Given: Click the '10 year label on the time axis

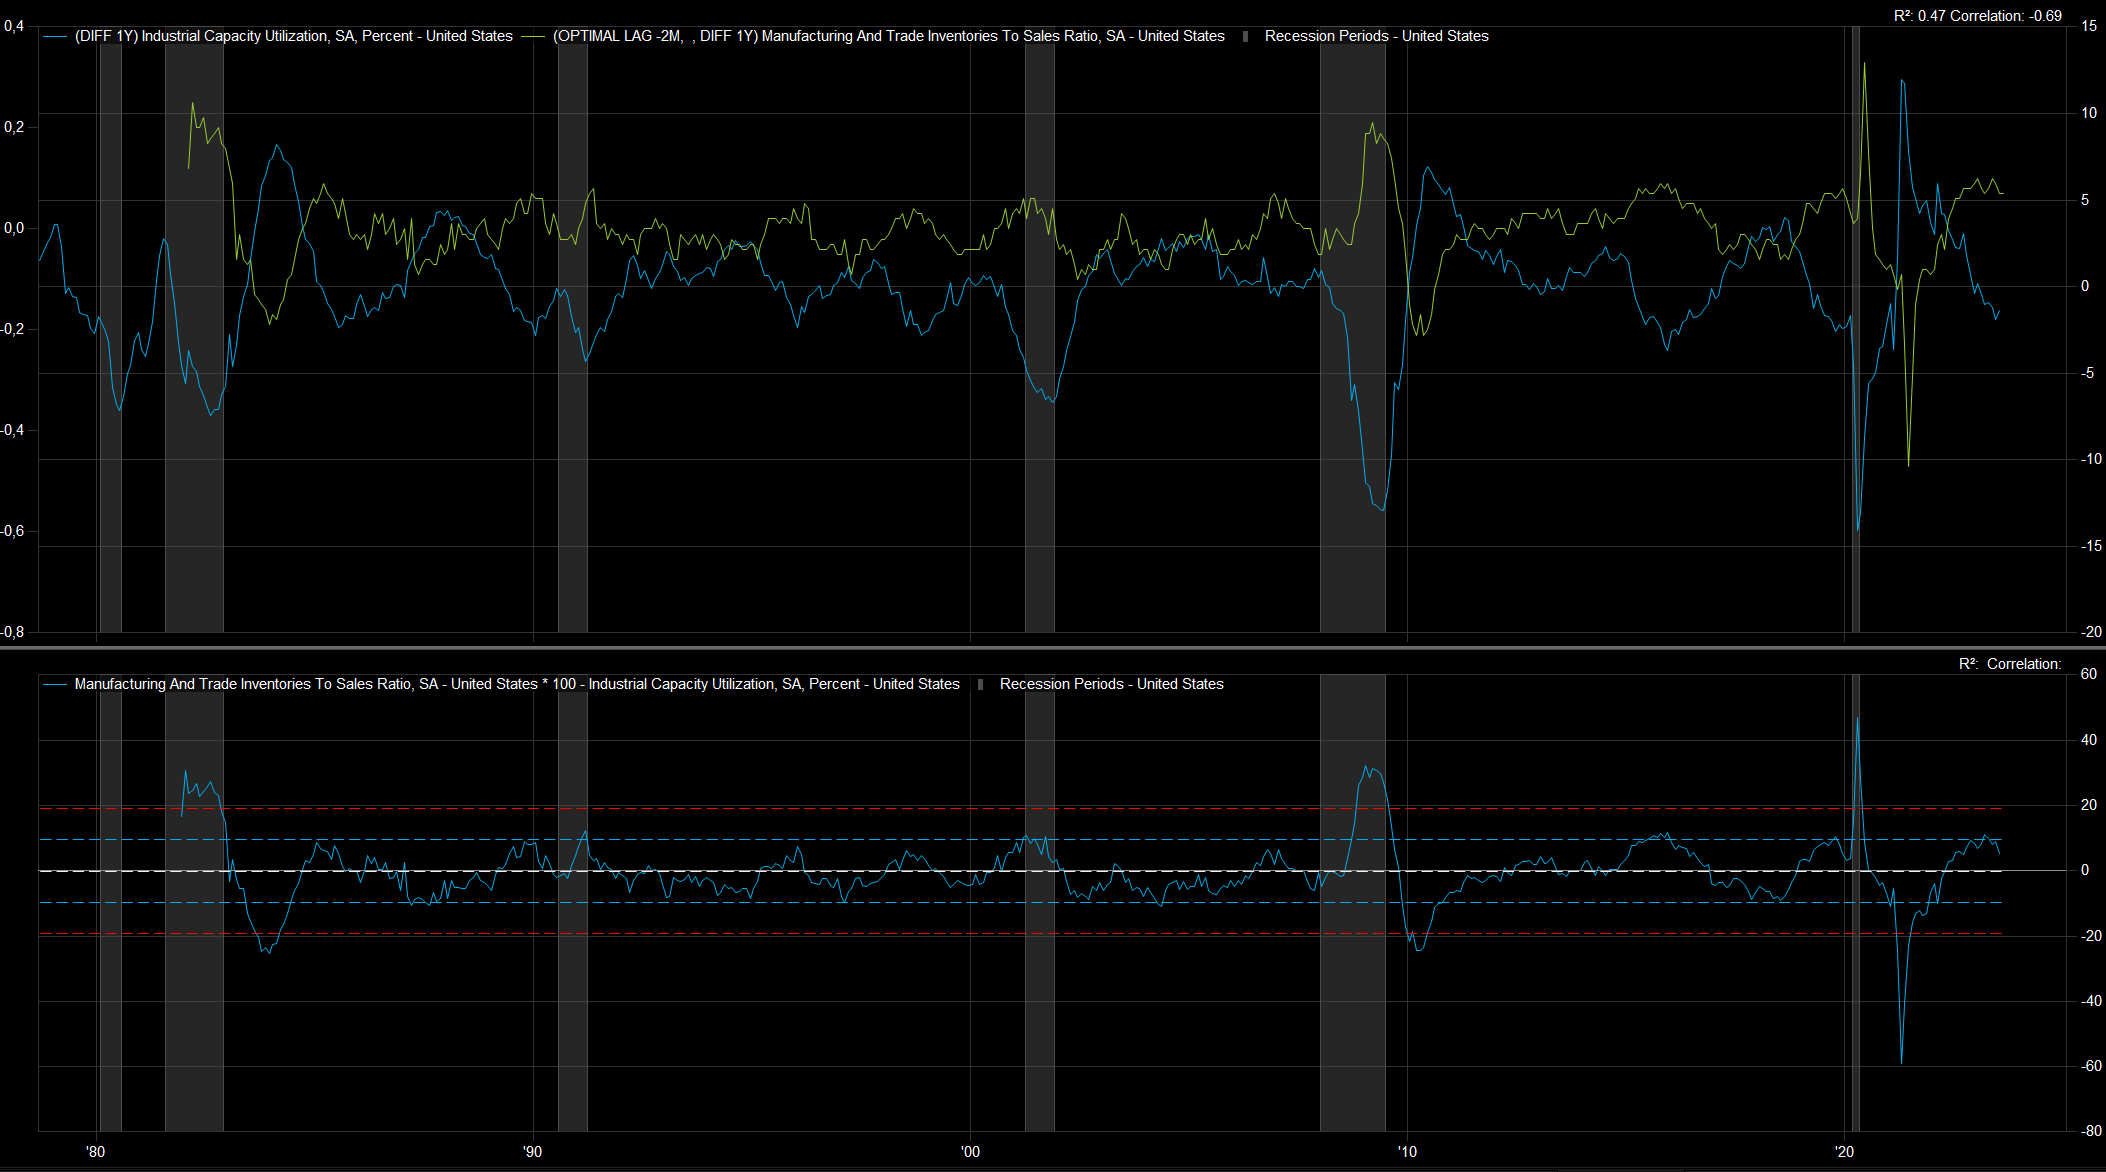Looking at the screenshot, I should (x=1407, y=1151).
